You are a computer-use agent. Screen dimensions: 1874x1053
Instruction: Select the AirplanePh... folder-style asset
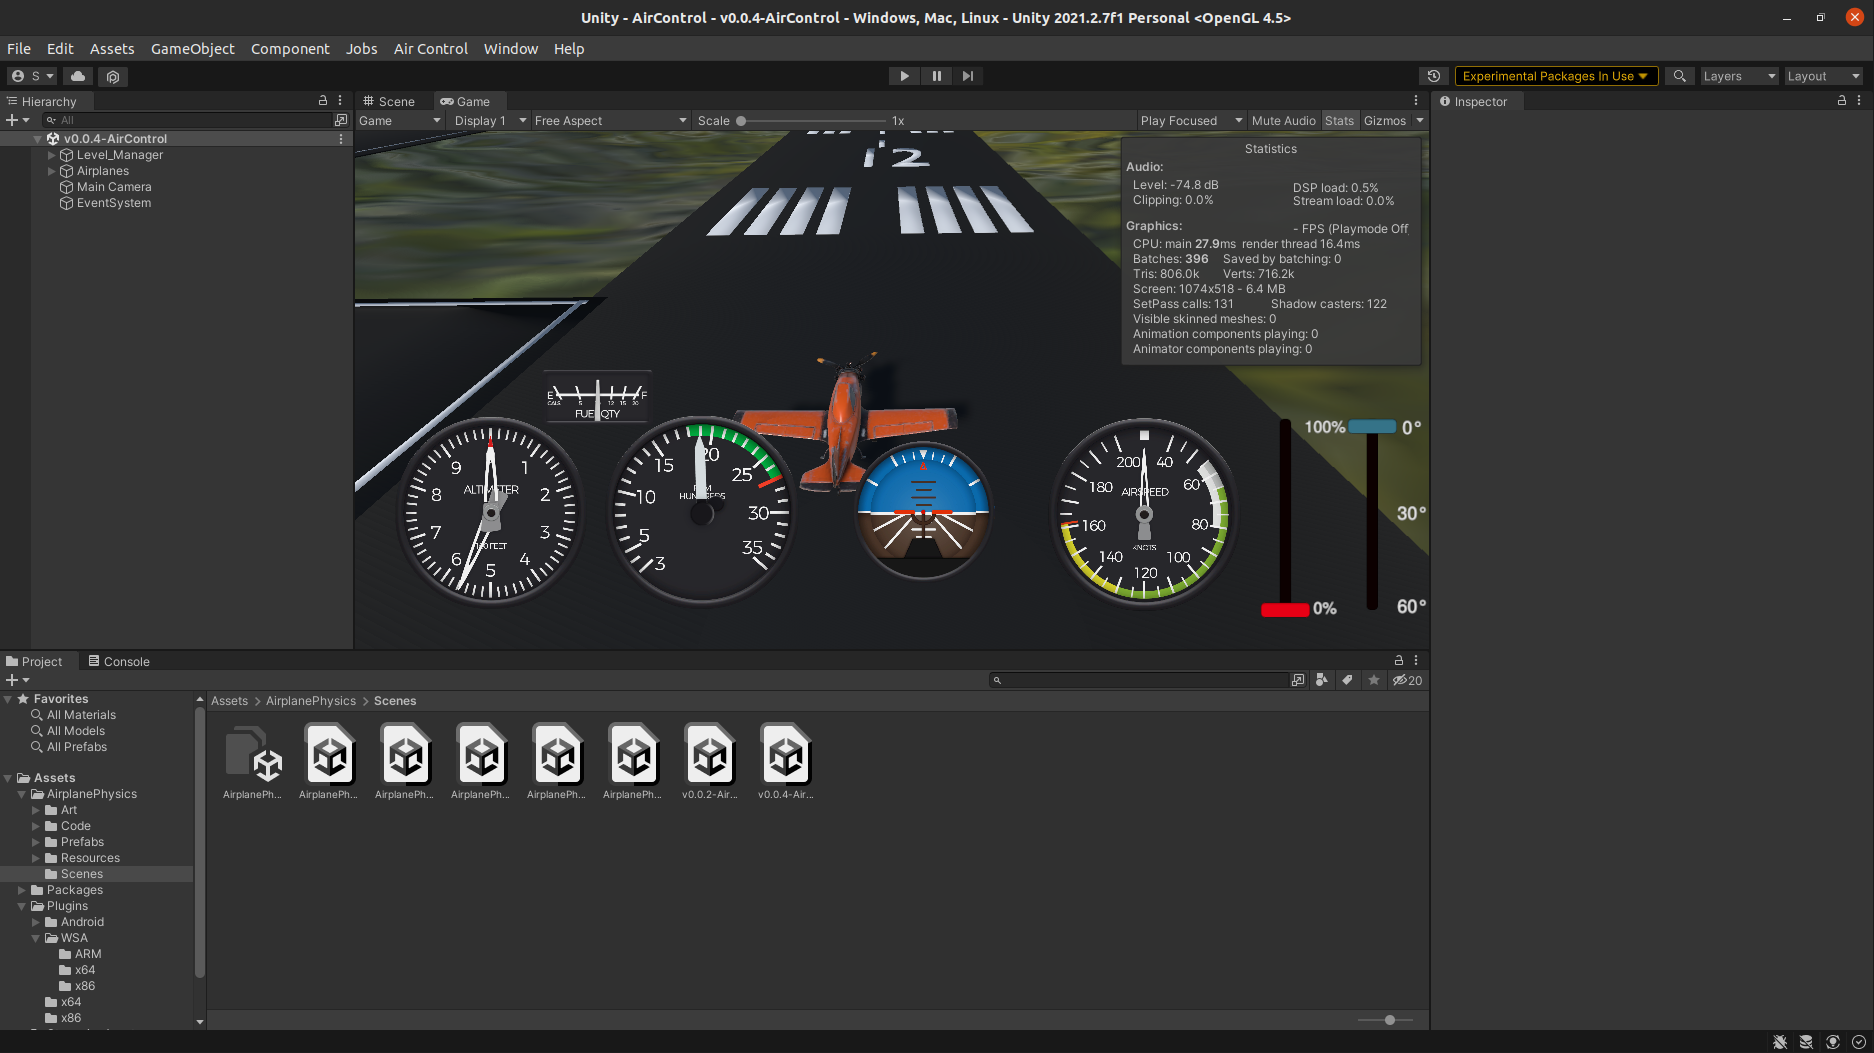pyautogui.click(x=252, y=762)
